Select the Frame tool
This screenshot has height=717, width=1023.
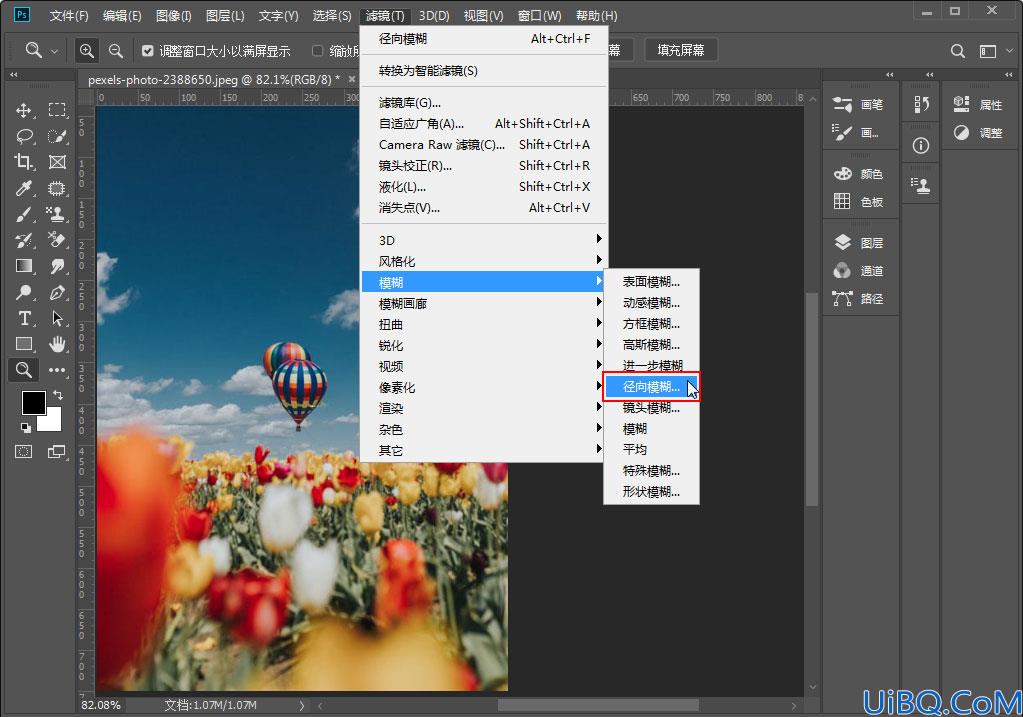[x=57, y=162]
